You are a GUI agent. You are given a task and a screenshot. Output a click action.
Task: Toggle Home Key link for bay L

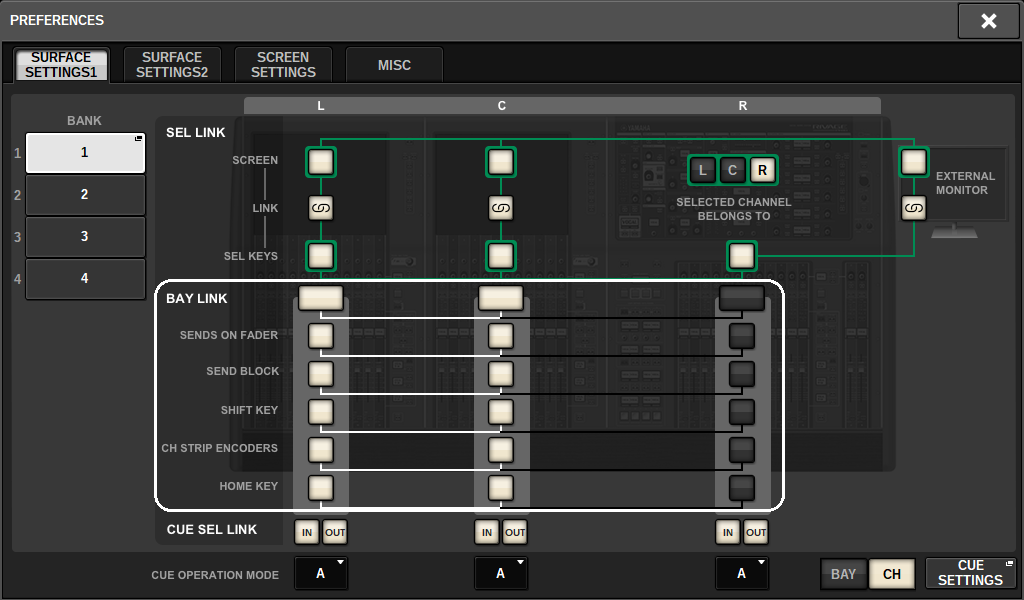click(x=321, y=487)
